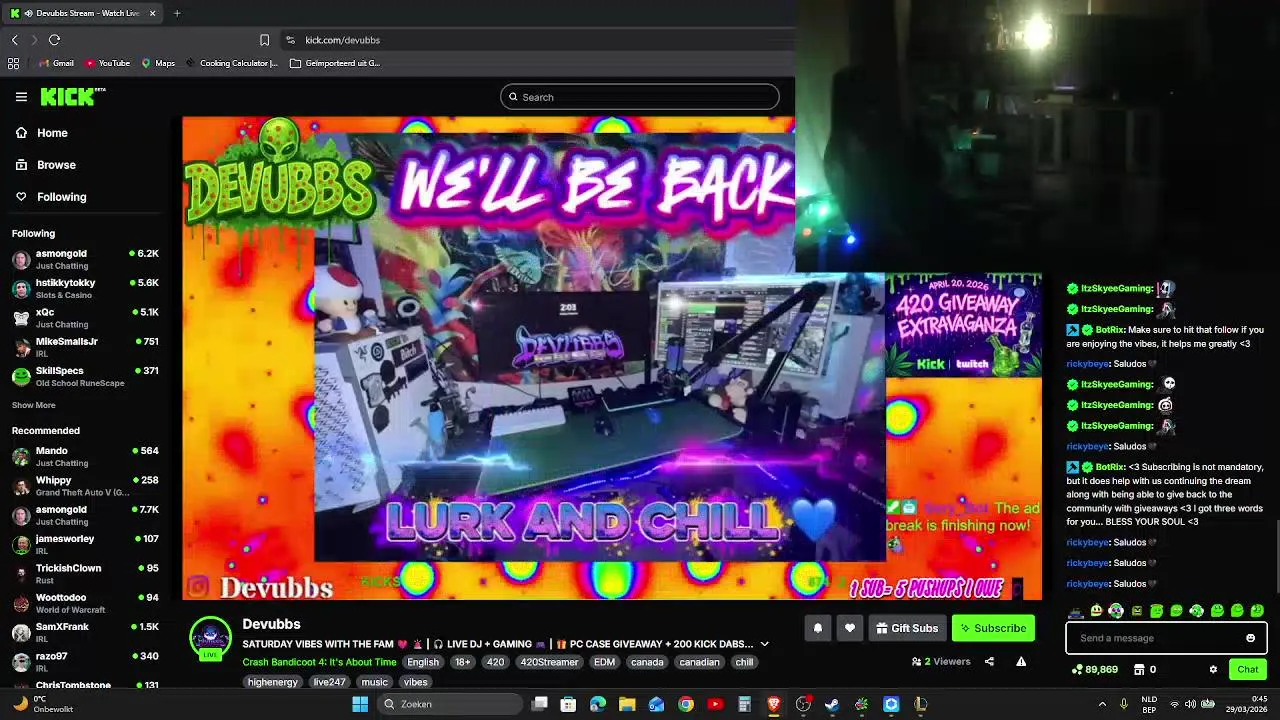Click the notification bell button
This screenshot has height=720, width=1280.
point(817,628)
